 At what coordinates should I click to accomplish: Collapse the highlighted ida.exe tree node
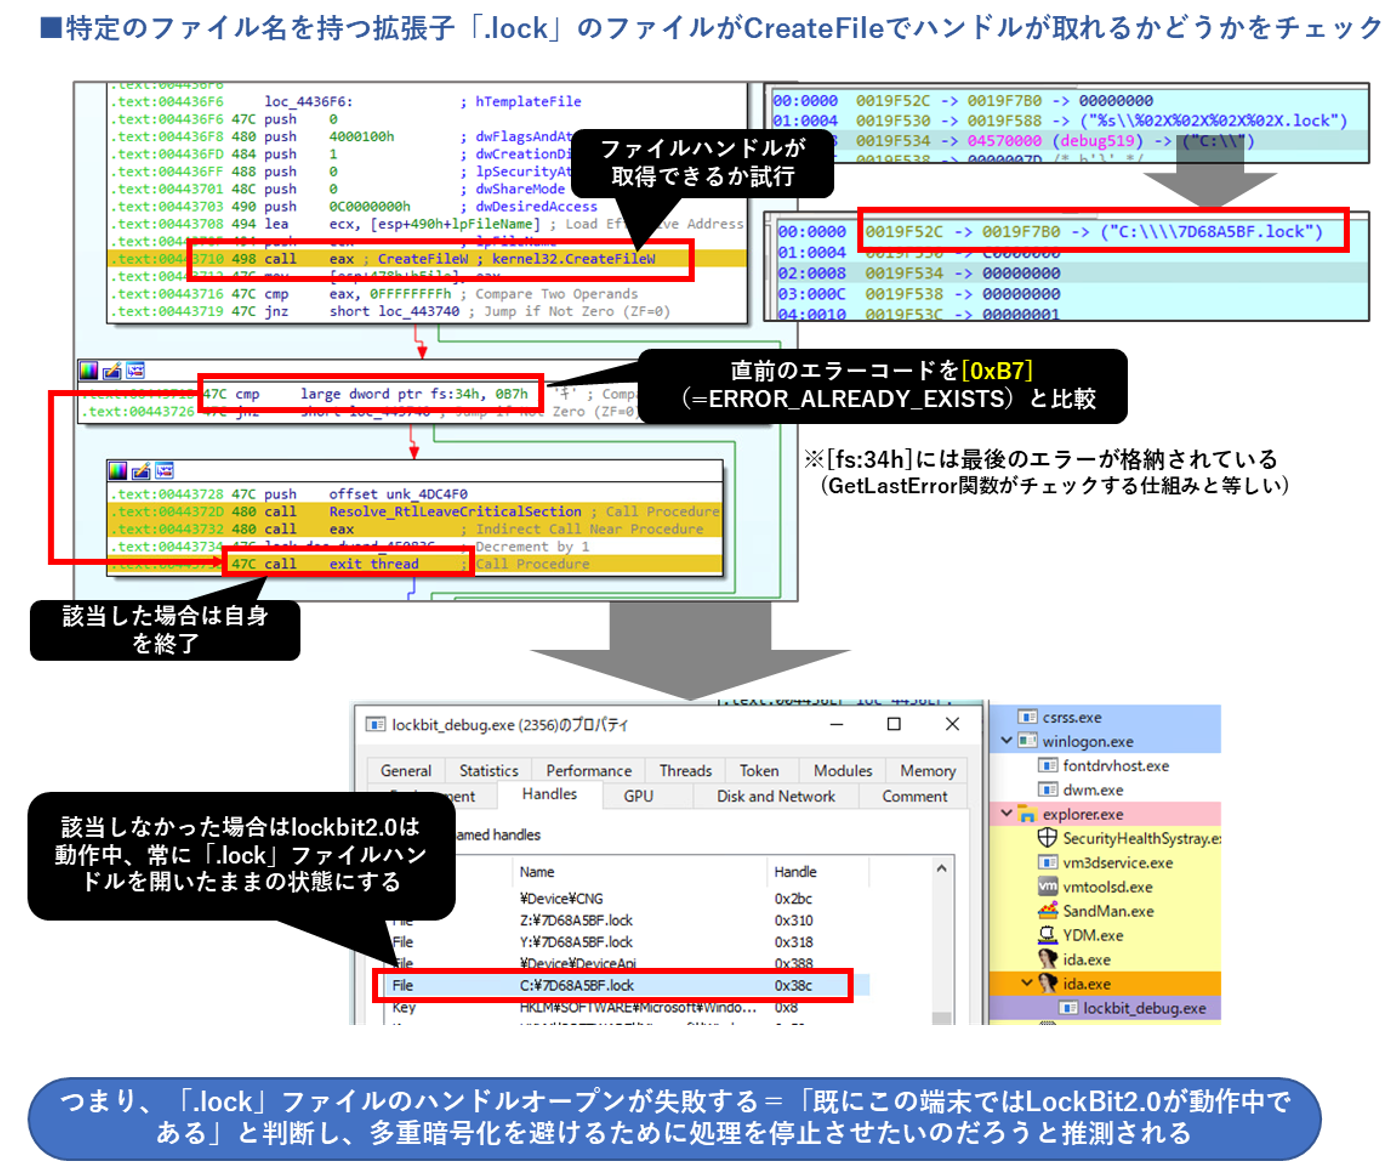click(x=1026, y=984)
